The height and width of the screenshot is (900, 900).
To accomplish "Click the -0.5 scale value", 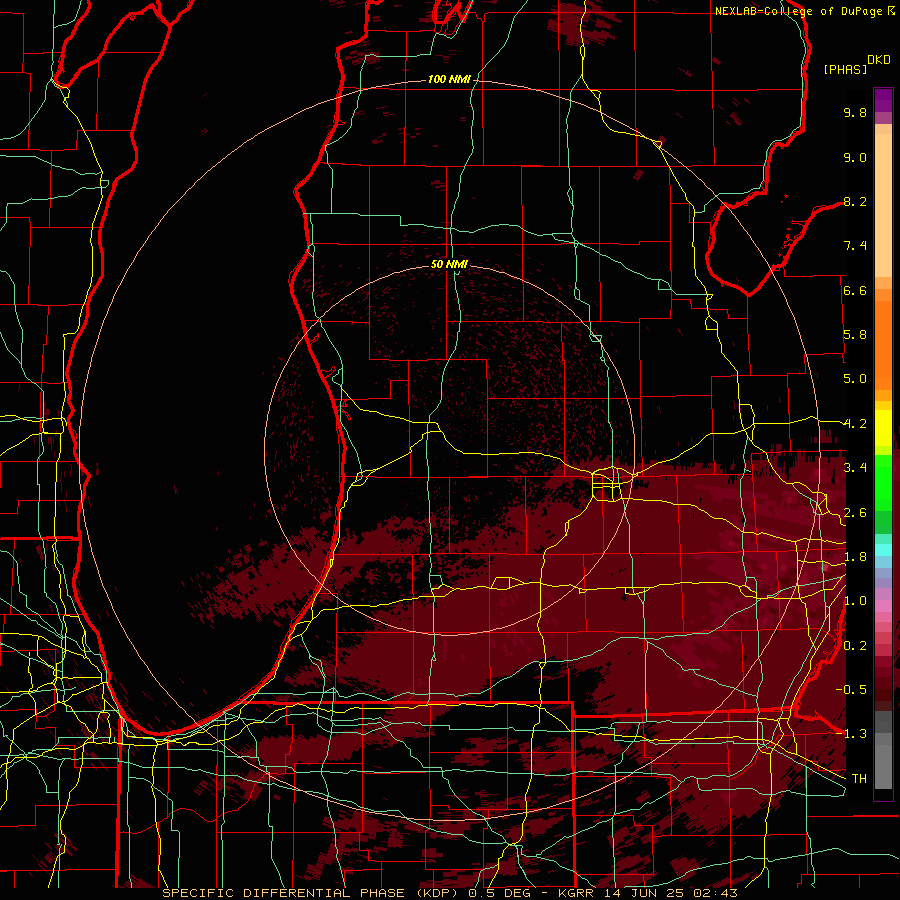I will [x=851, y=690].
